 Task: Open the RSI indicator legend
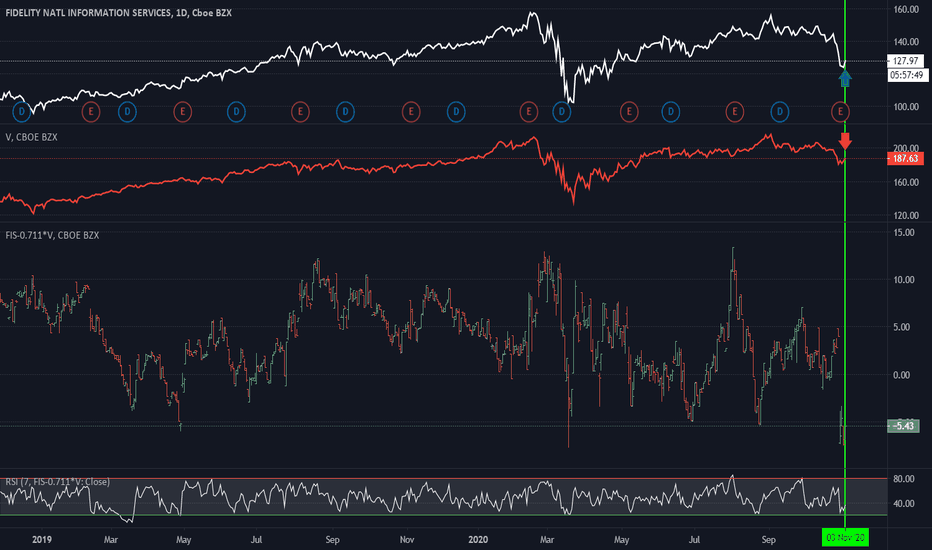pos(58,482)
